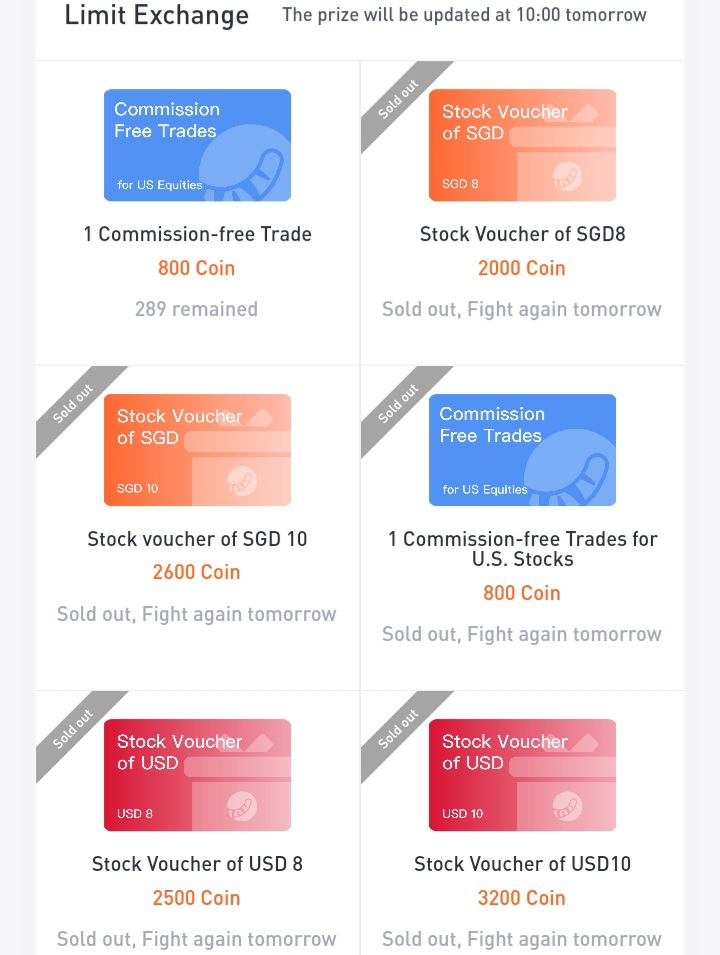Tap the 800 Coin price with 289 remained
The height and width of the screenshot is (955, 720).
[x=196, y=268]
